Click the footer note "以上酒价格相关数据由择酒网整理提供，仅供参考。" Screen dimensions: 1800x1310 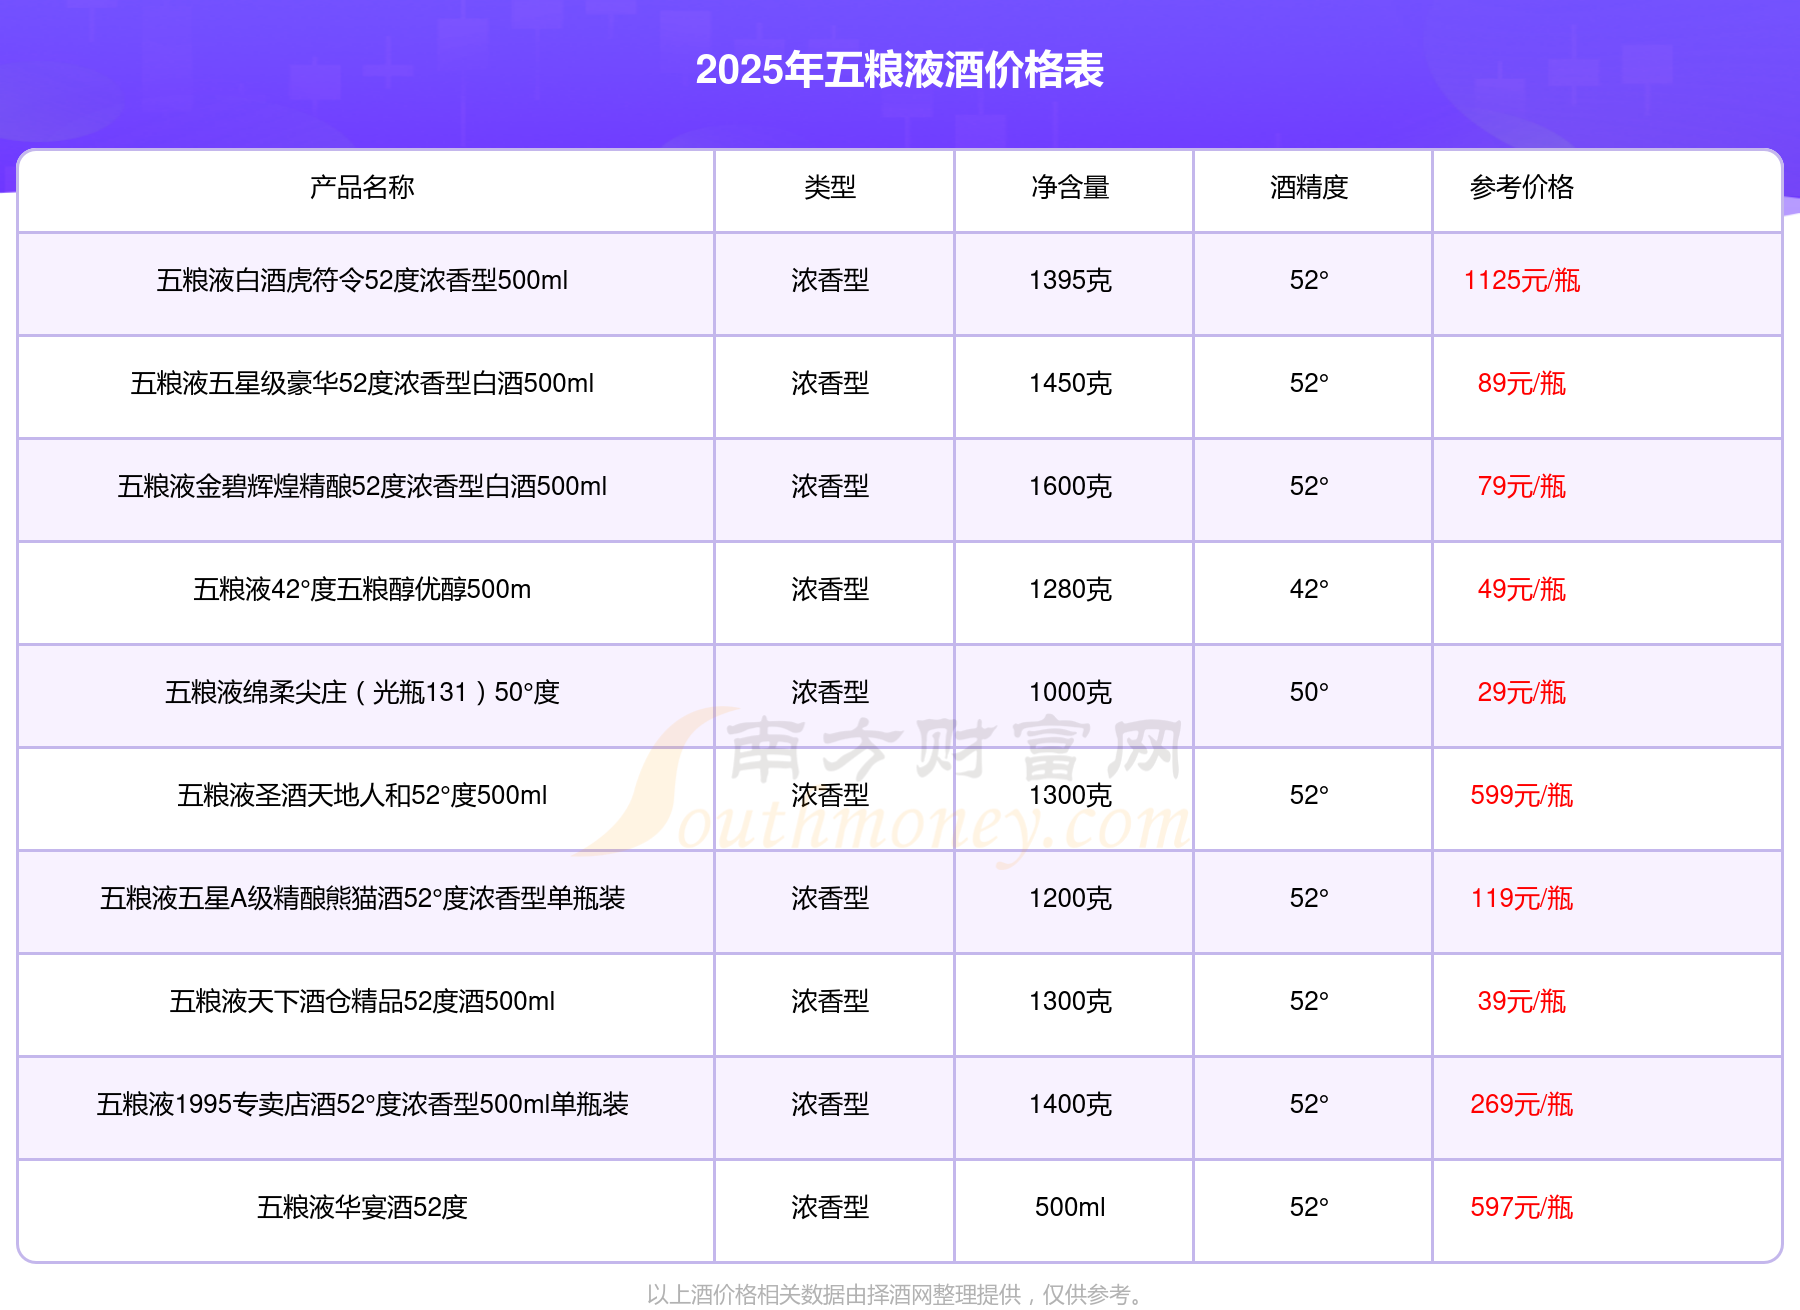tap(896, 1295)
